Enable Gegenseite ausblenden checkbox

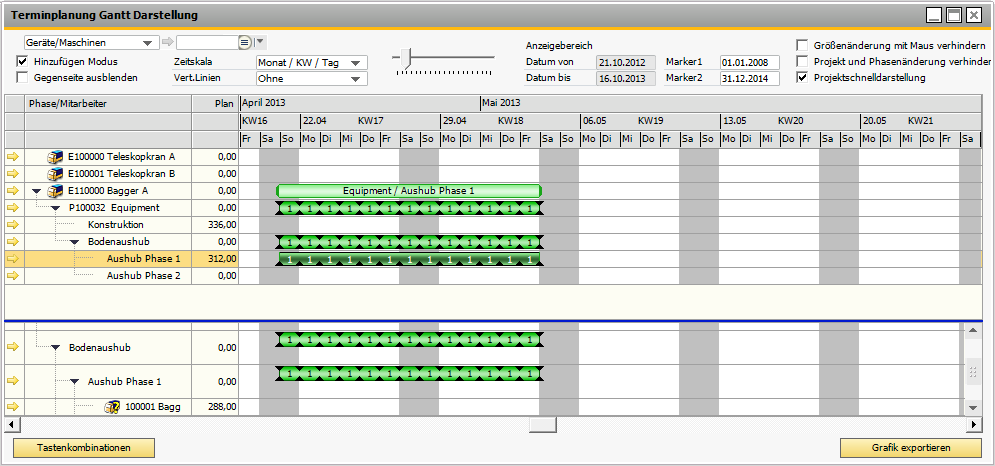tap(22, 78)
